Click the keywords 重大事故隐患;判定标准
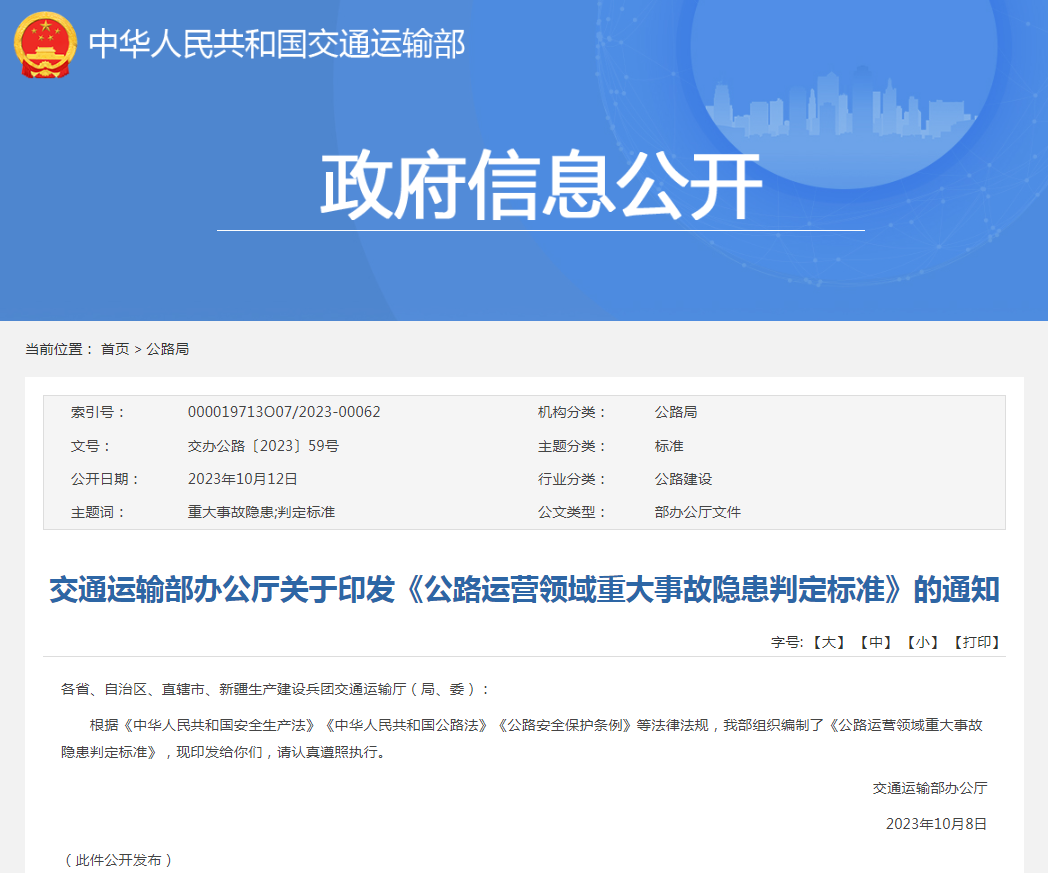This screenshot has height=873, width=1048. (x=261, y=512)
